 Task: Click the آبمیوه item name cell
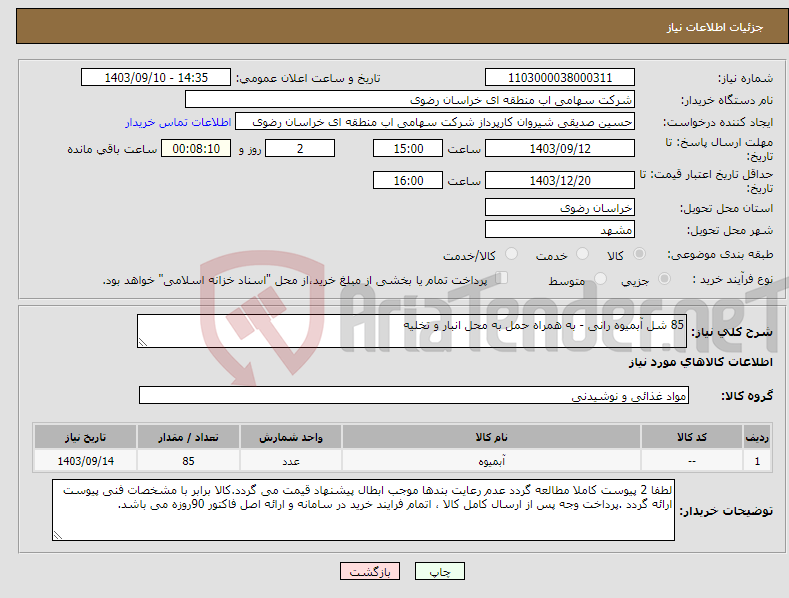(x=491, y=461)
